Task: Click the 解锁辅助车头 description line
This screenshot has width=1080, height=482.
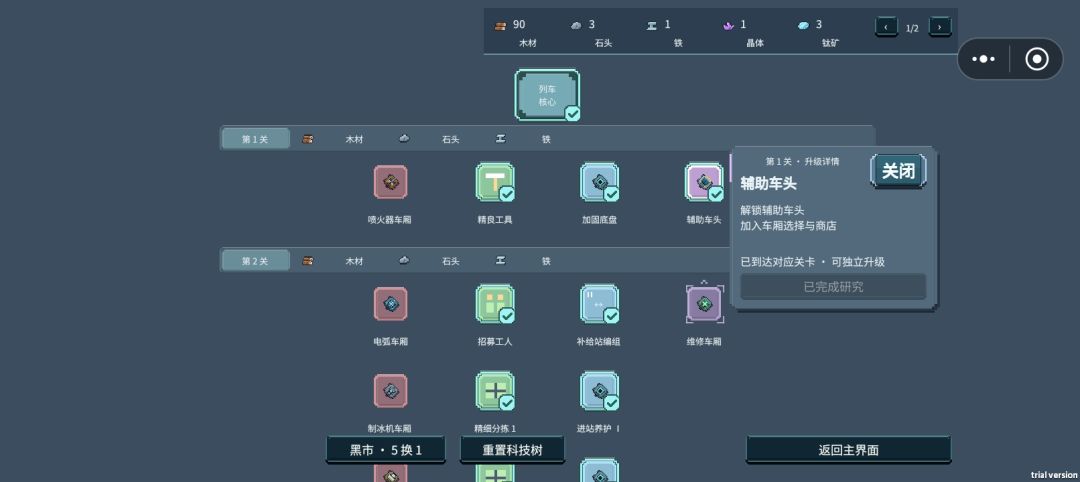Action: click(772, 210)
